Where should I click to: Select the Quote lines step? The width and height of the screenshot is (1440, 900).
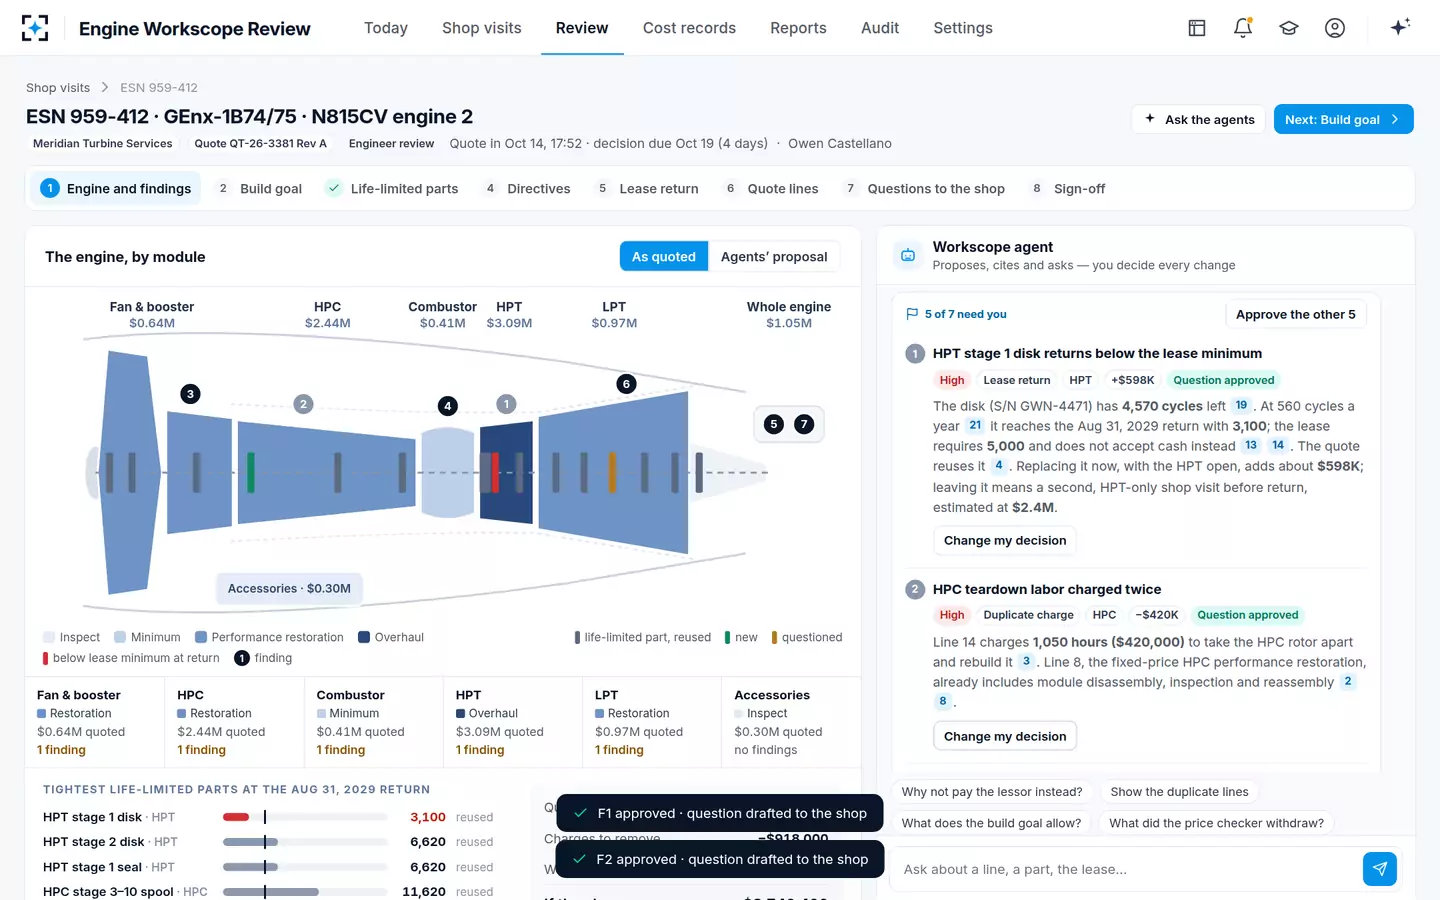771,189
